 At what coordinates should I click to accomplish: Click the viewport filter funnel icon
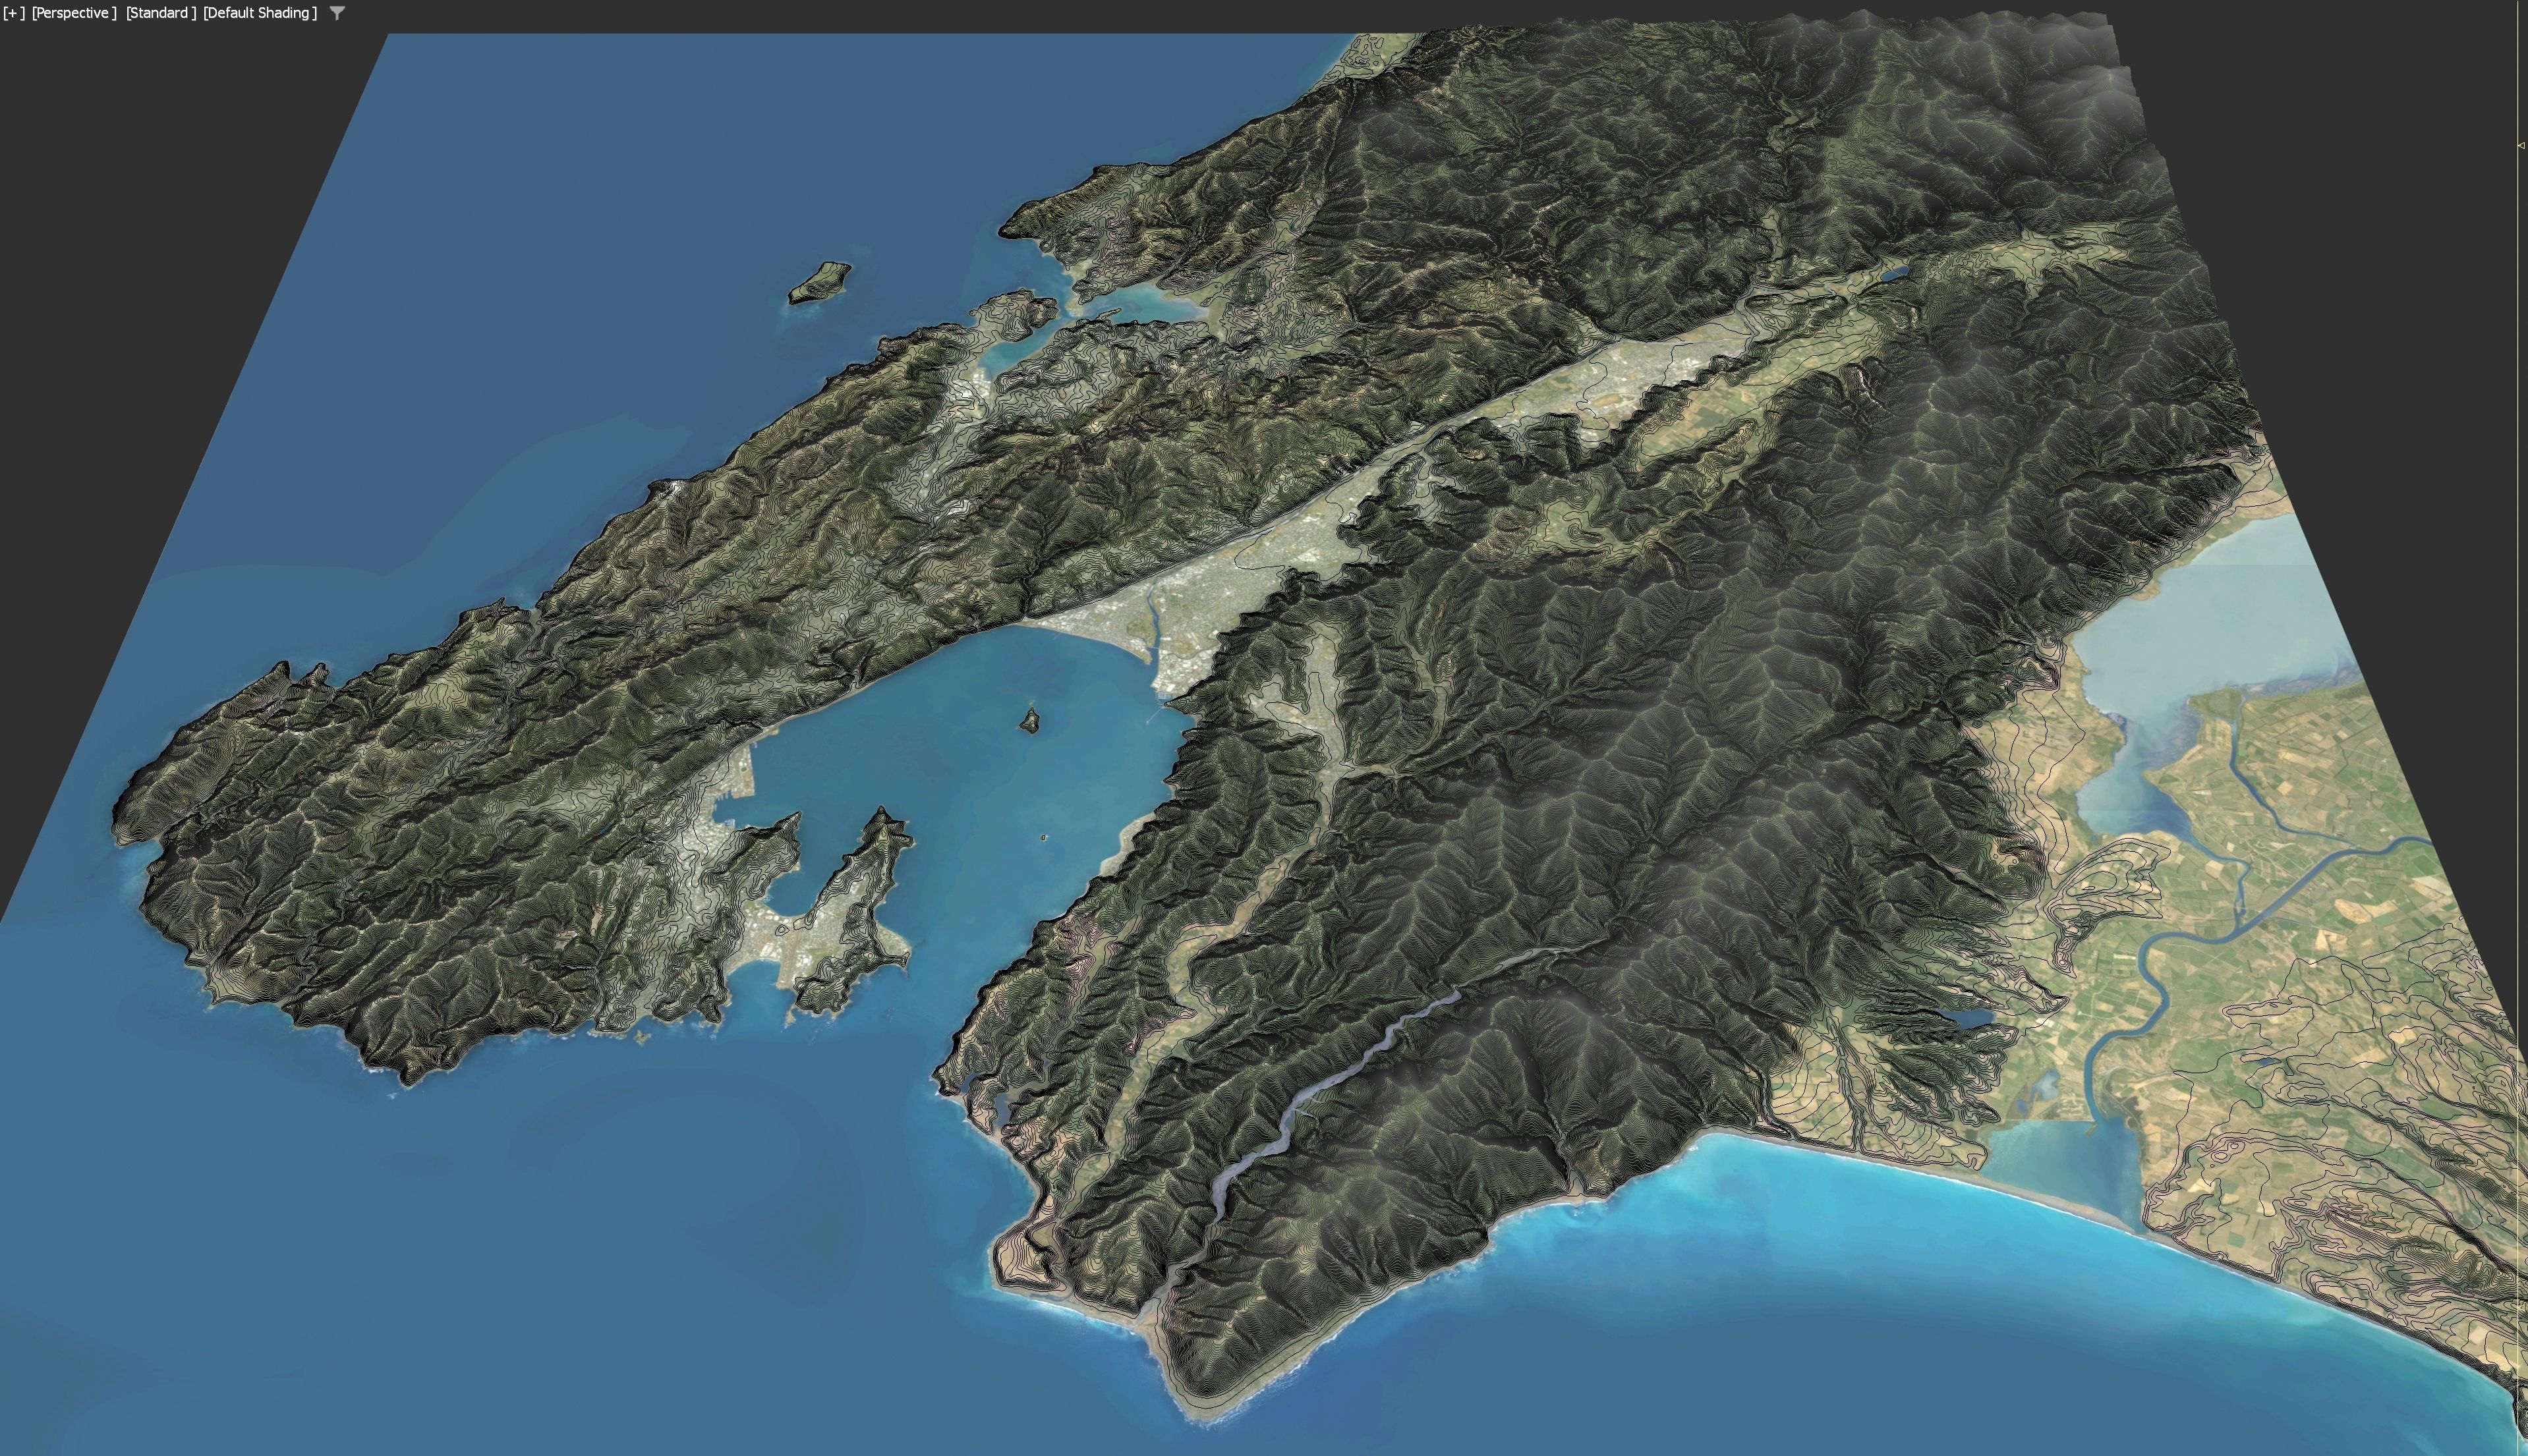(338, 13)
